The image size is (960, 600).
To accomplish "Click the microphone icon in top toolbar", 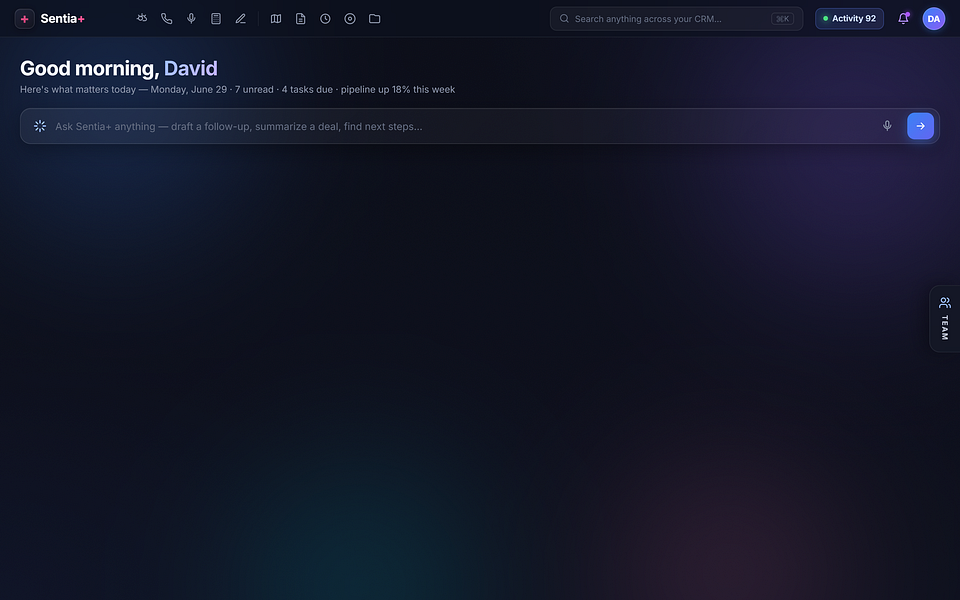I will point(191,18).
